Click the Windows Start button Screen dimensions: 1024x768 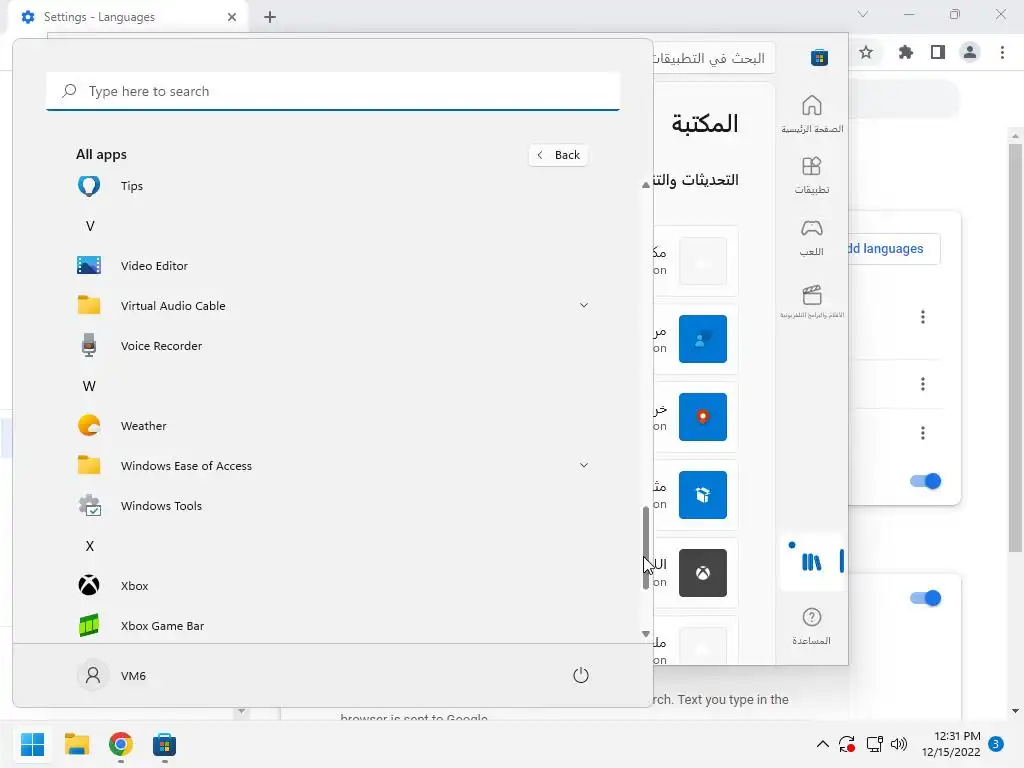coord(32,744)
